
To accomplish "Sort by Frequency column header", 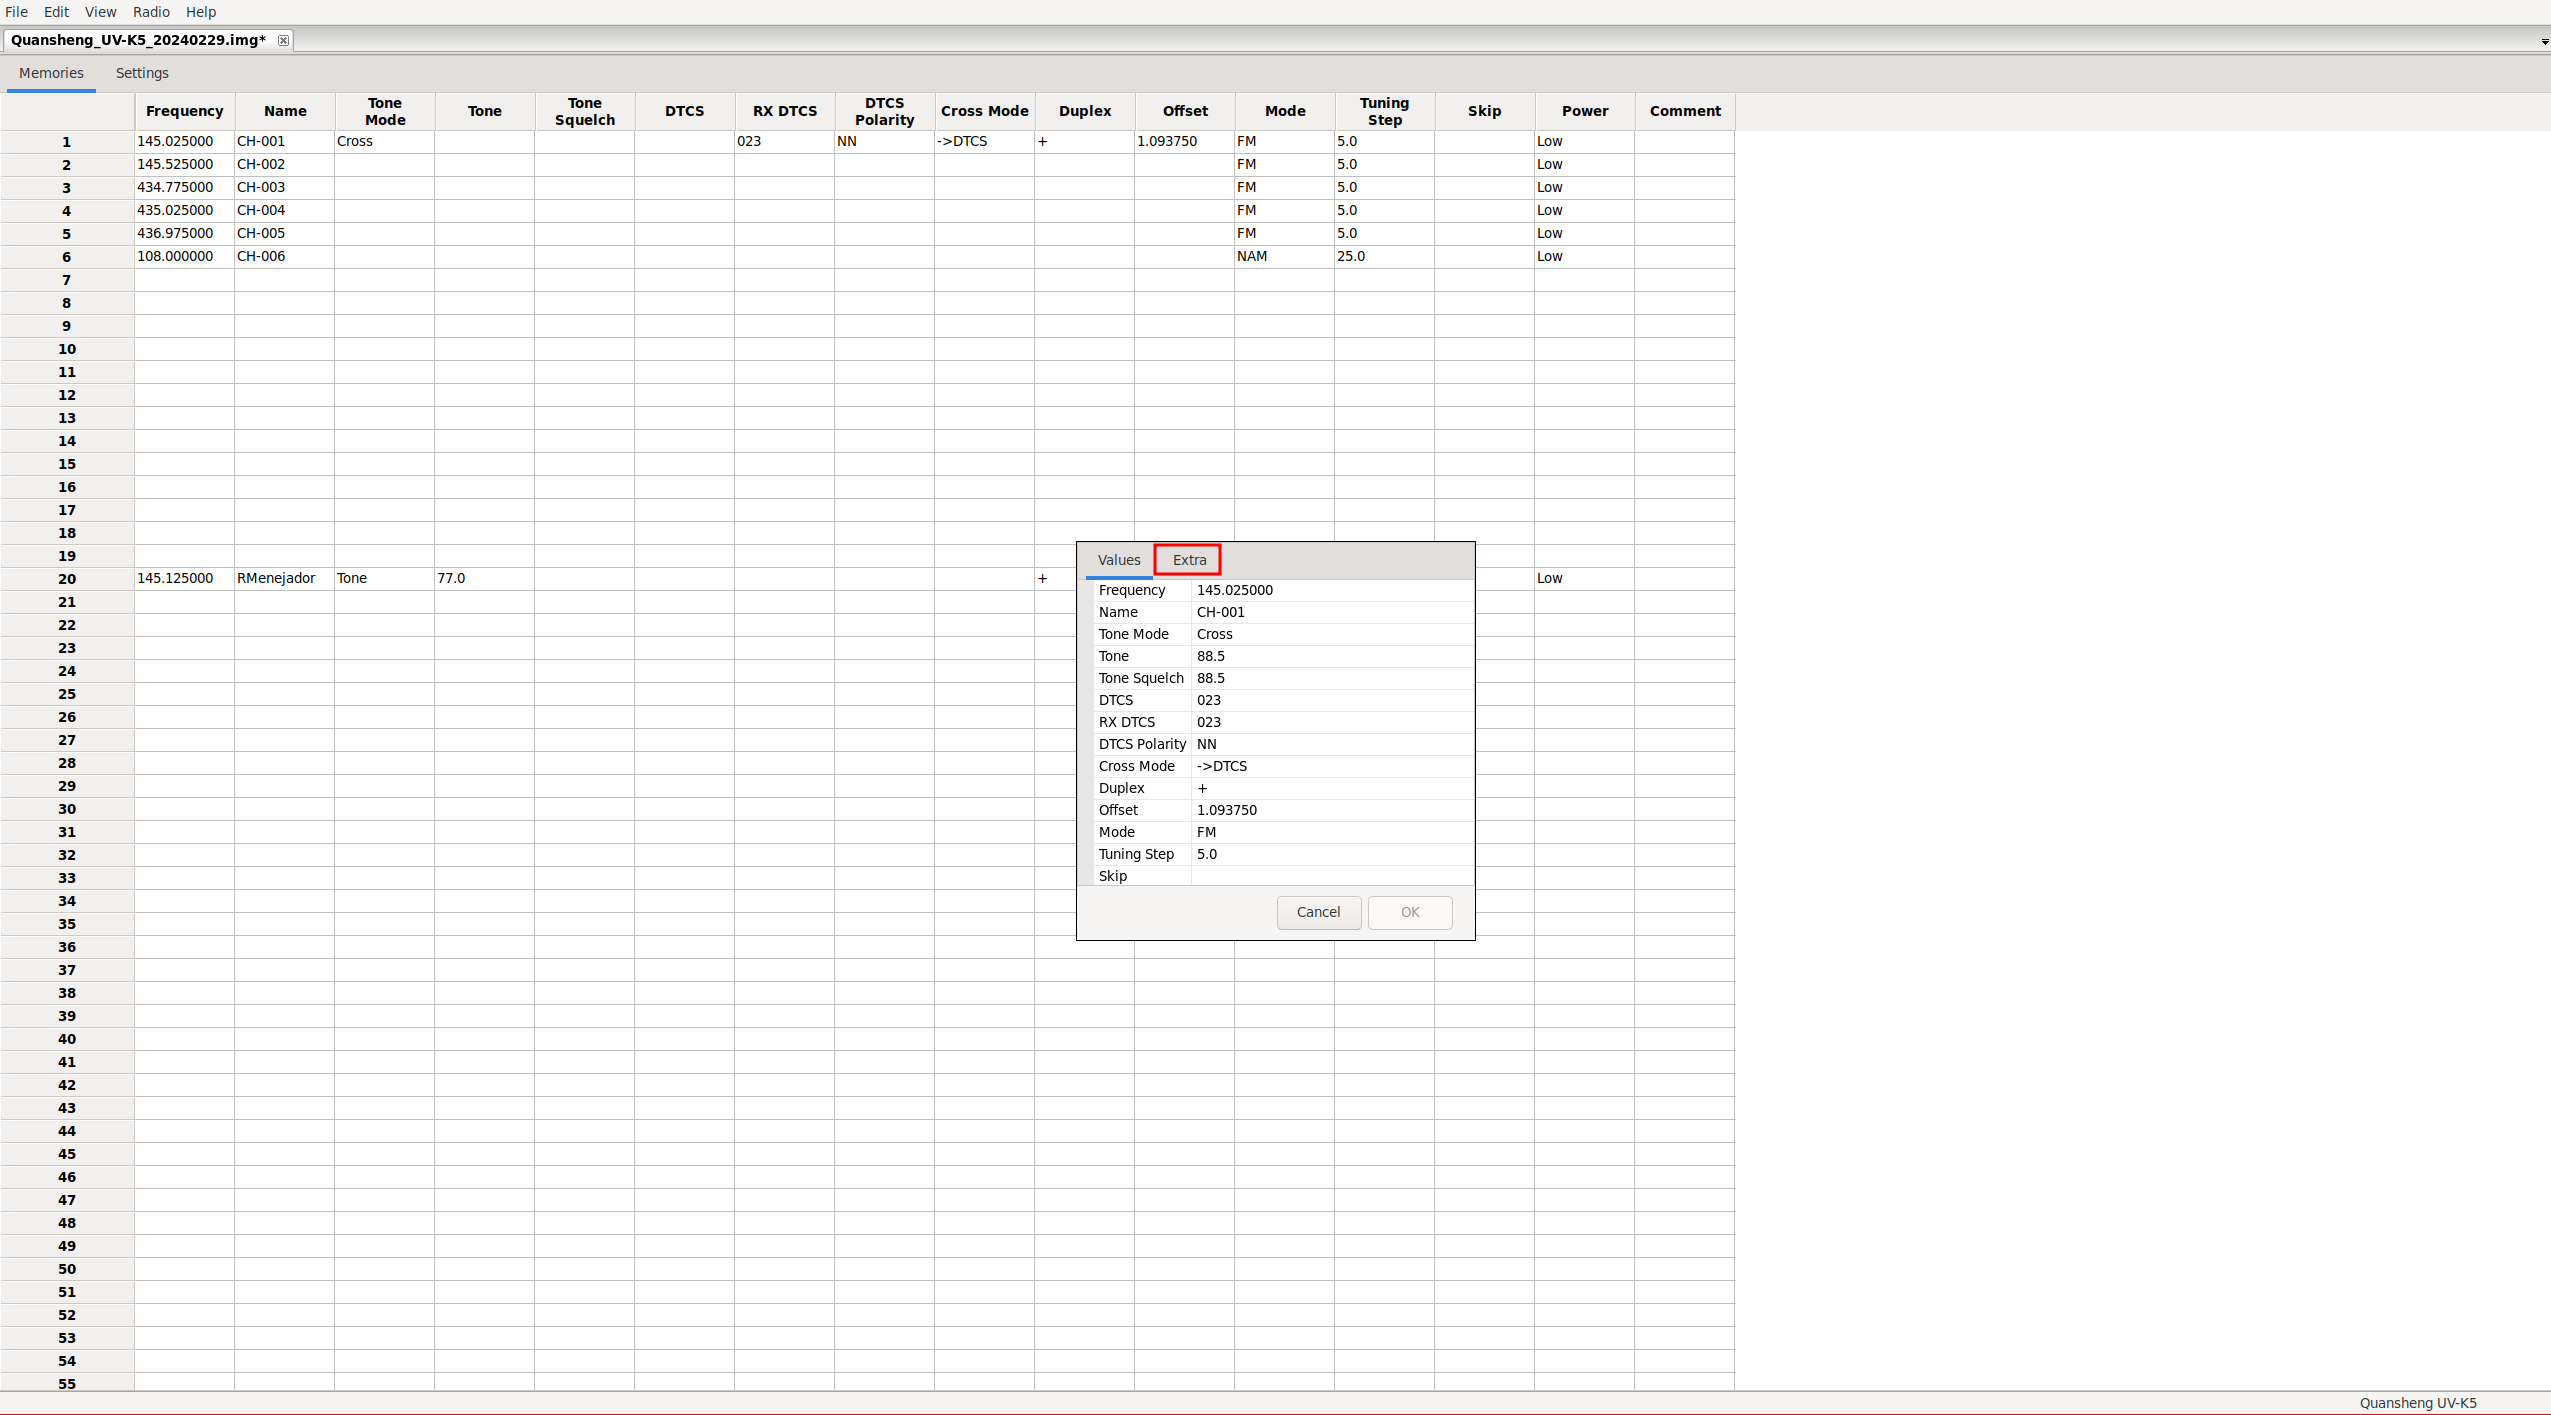I will pyautogui.click(x=184, y=111).
